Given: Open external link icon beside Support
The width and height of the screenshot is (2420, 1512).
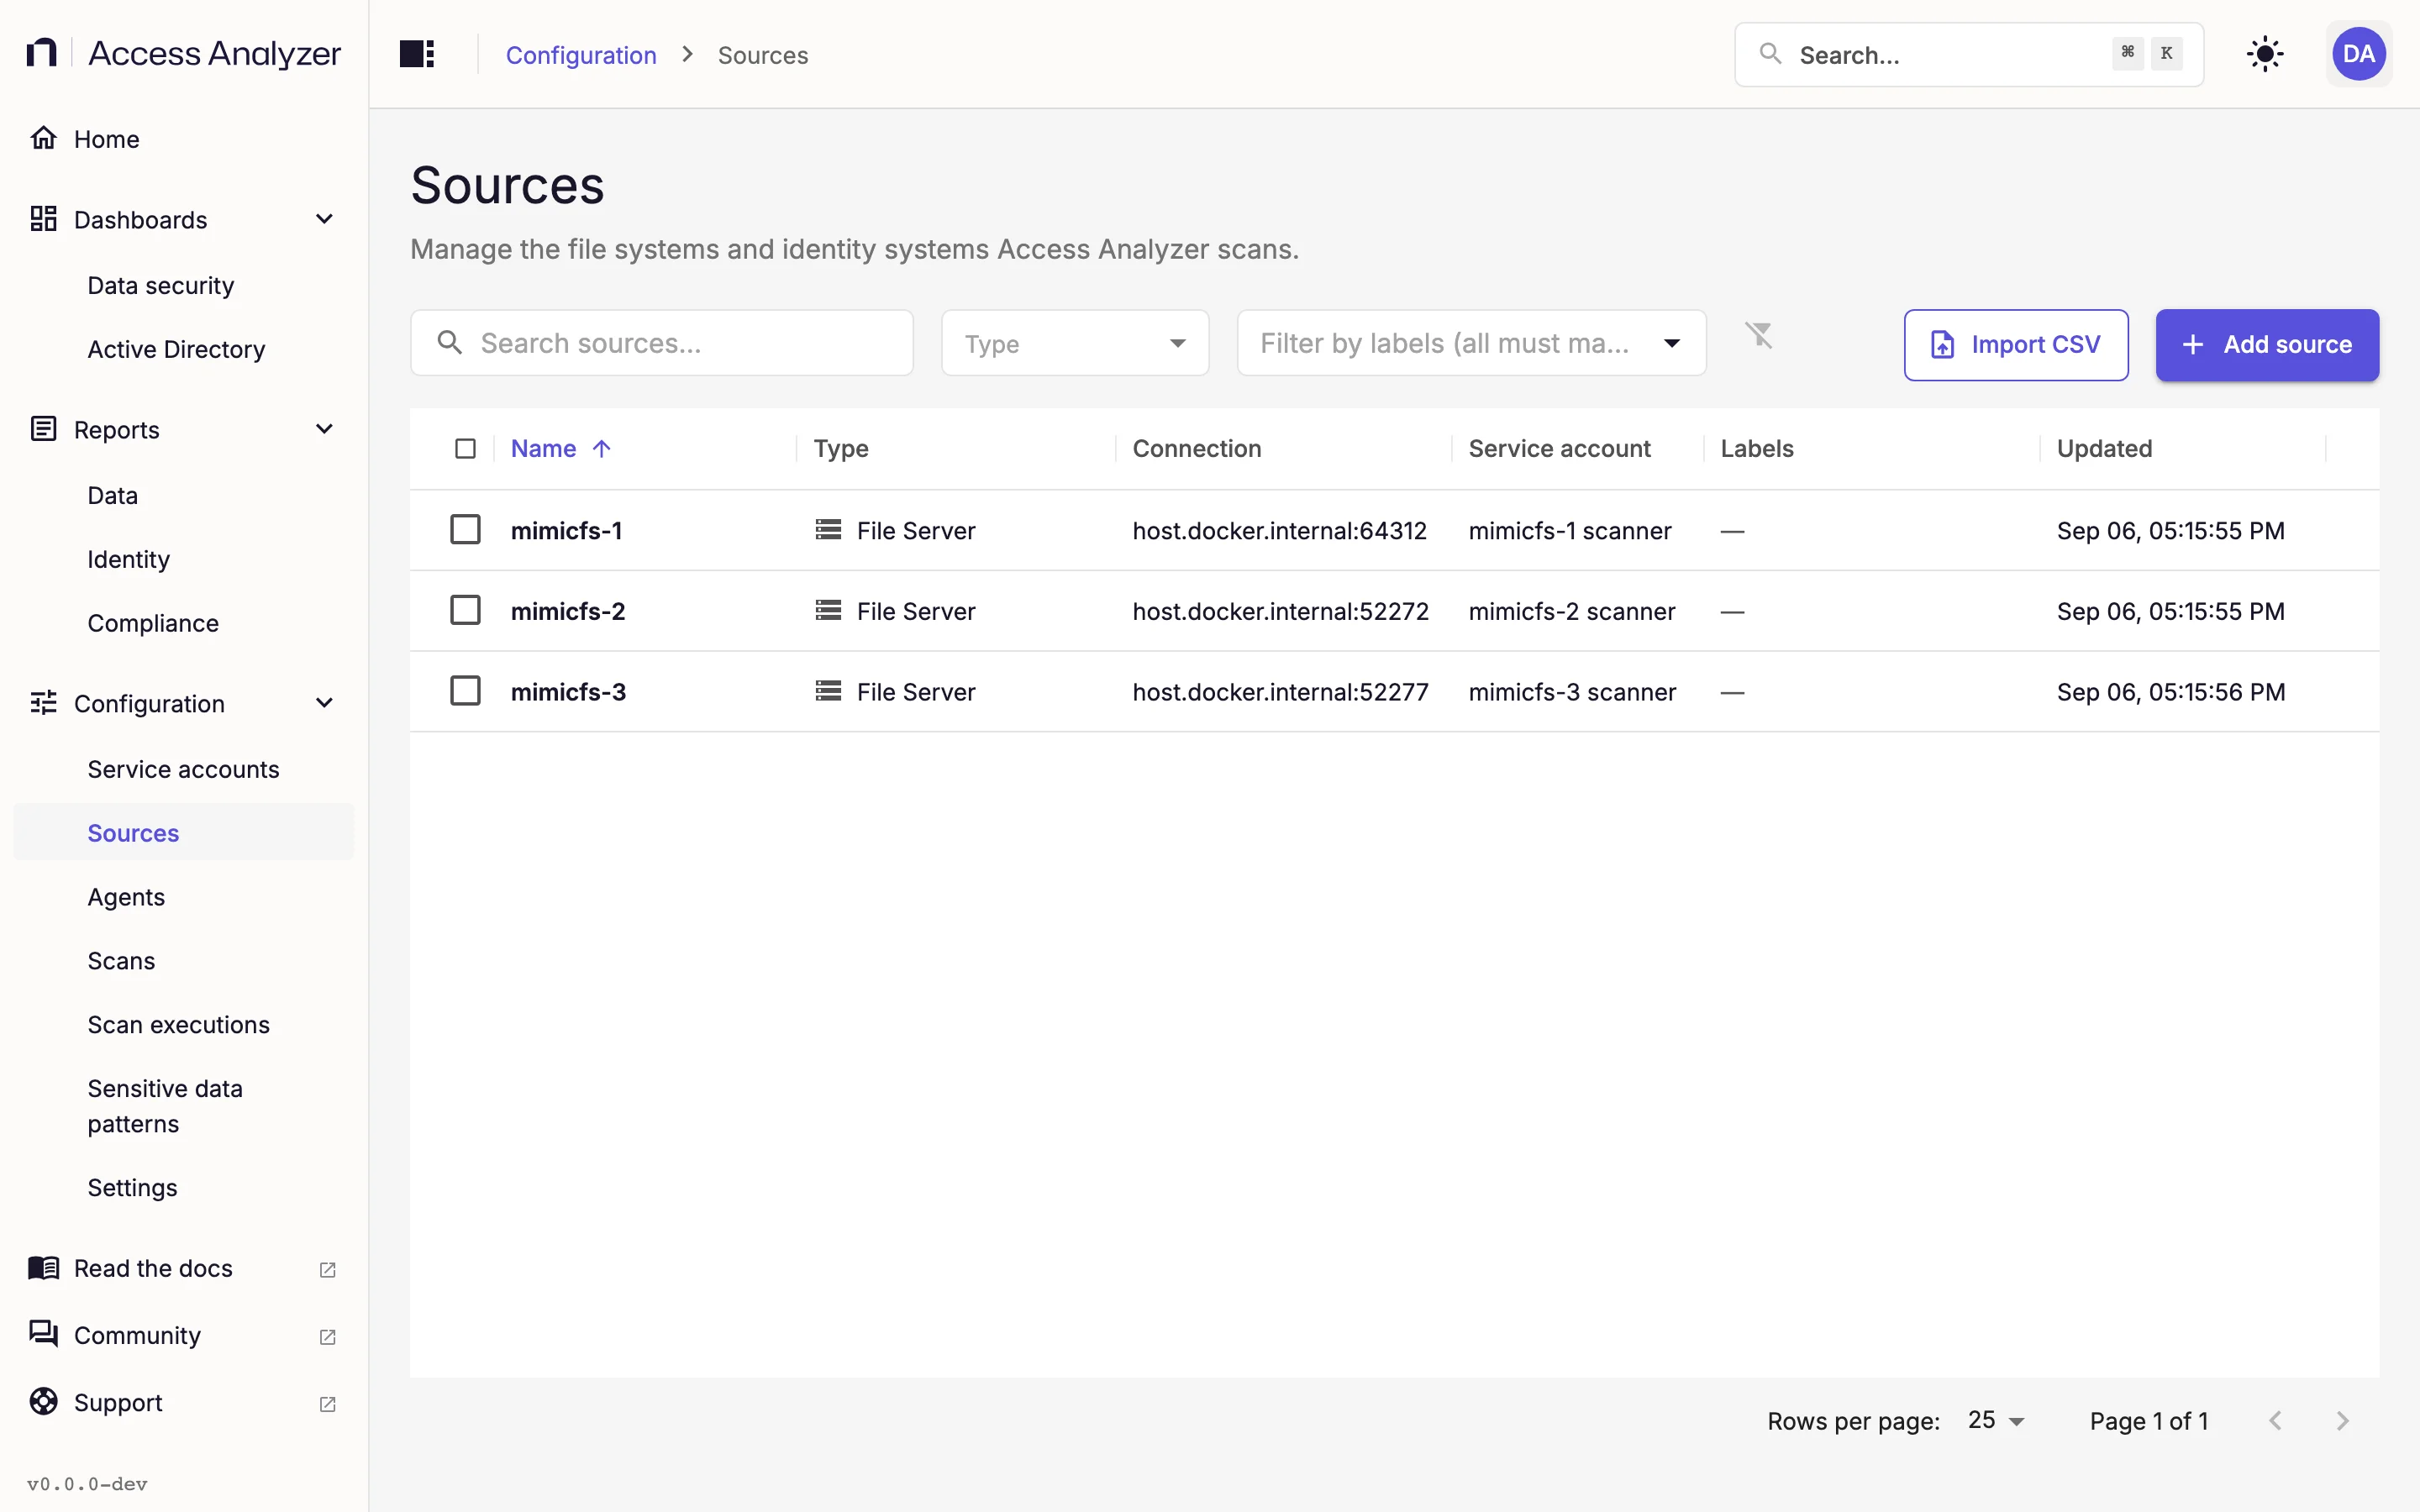Looking at the screenshot, I should 327,1404.
